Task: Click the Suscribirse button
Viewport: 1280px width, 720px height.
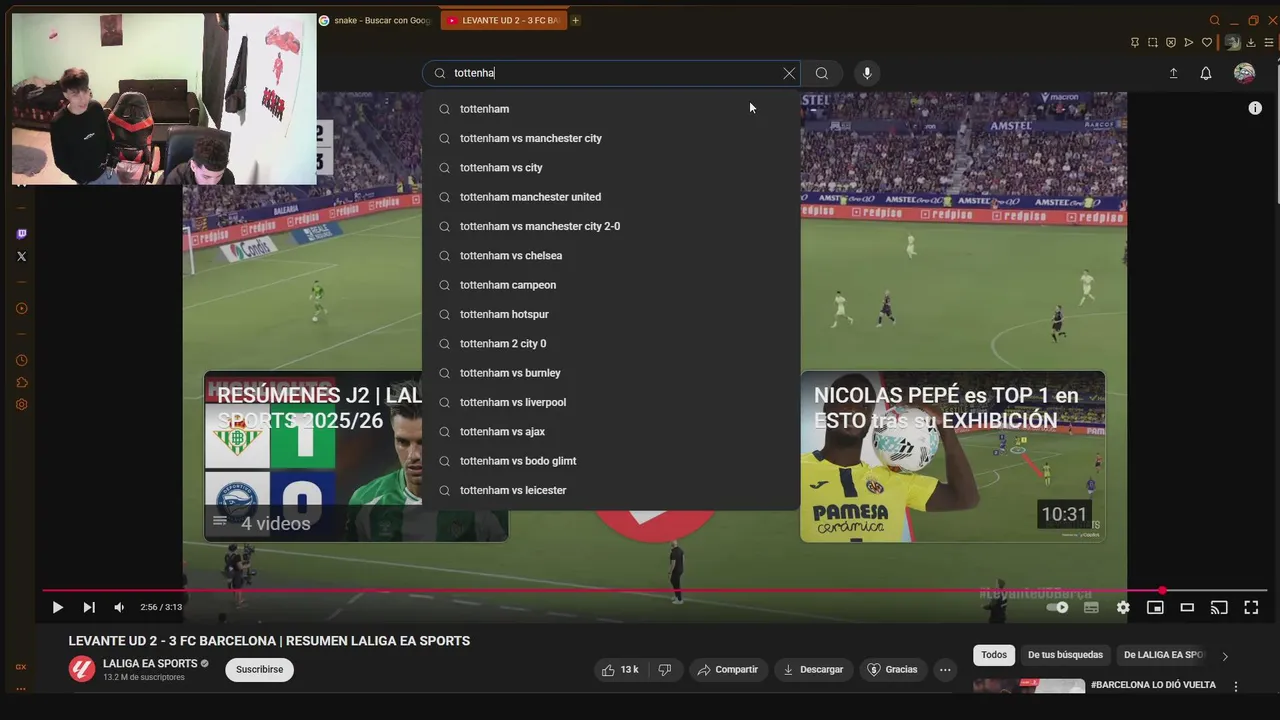Action: pos(259,670)
